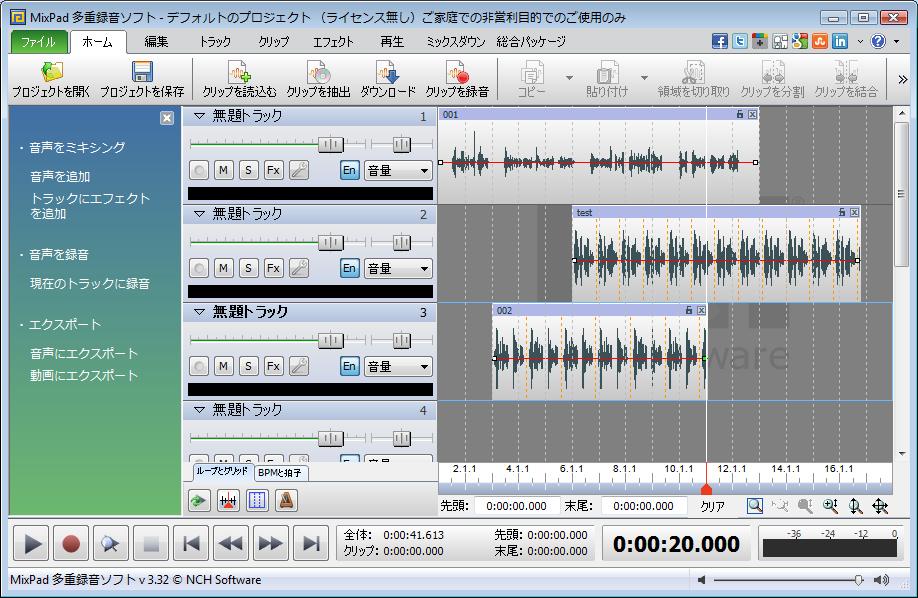The image size is (918, 598).
Task: Open the ファイル tab
Action: click(38, 42)
